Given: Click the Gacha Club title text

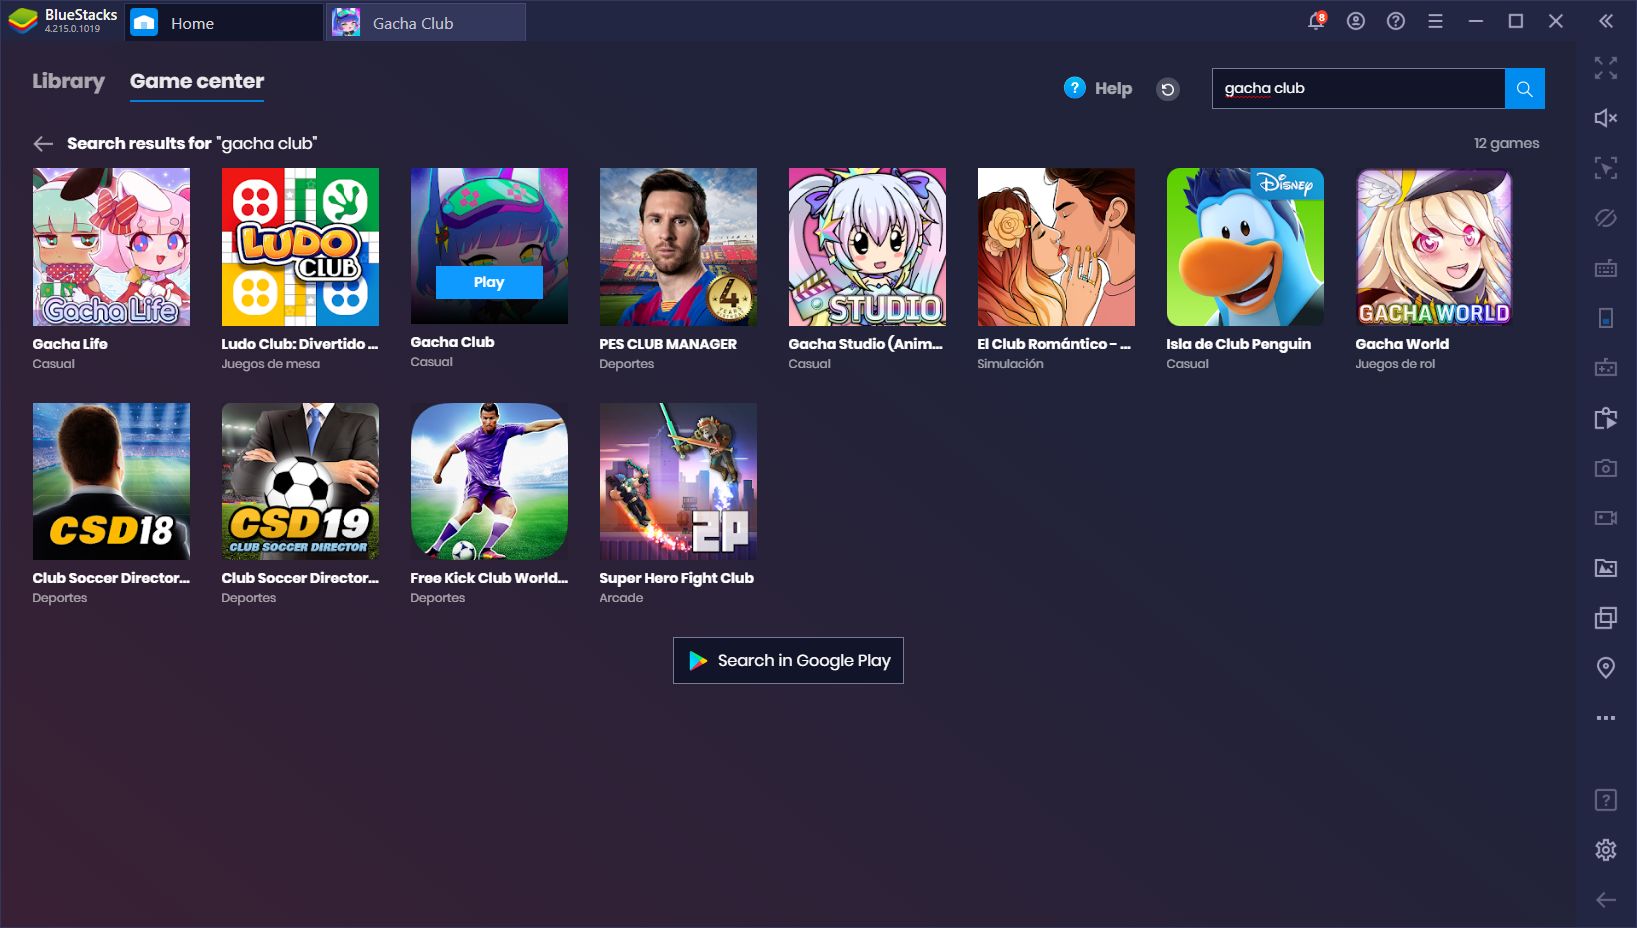Looking at the screenshot, I should 452,342.
